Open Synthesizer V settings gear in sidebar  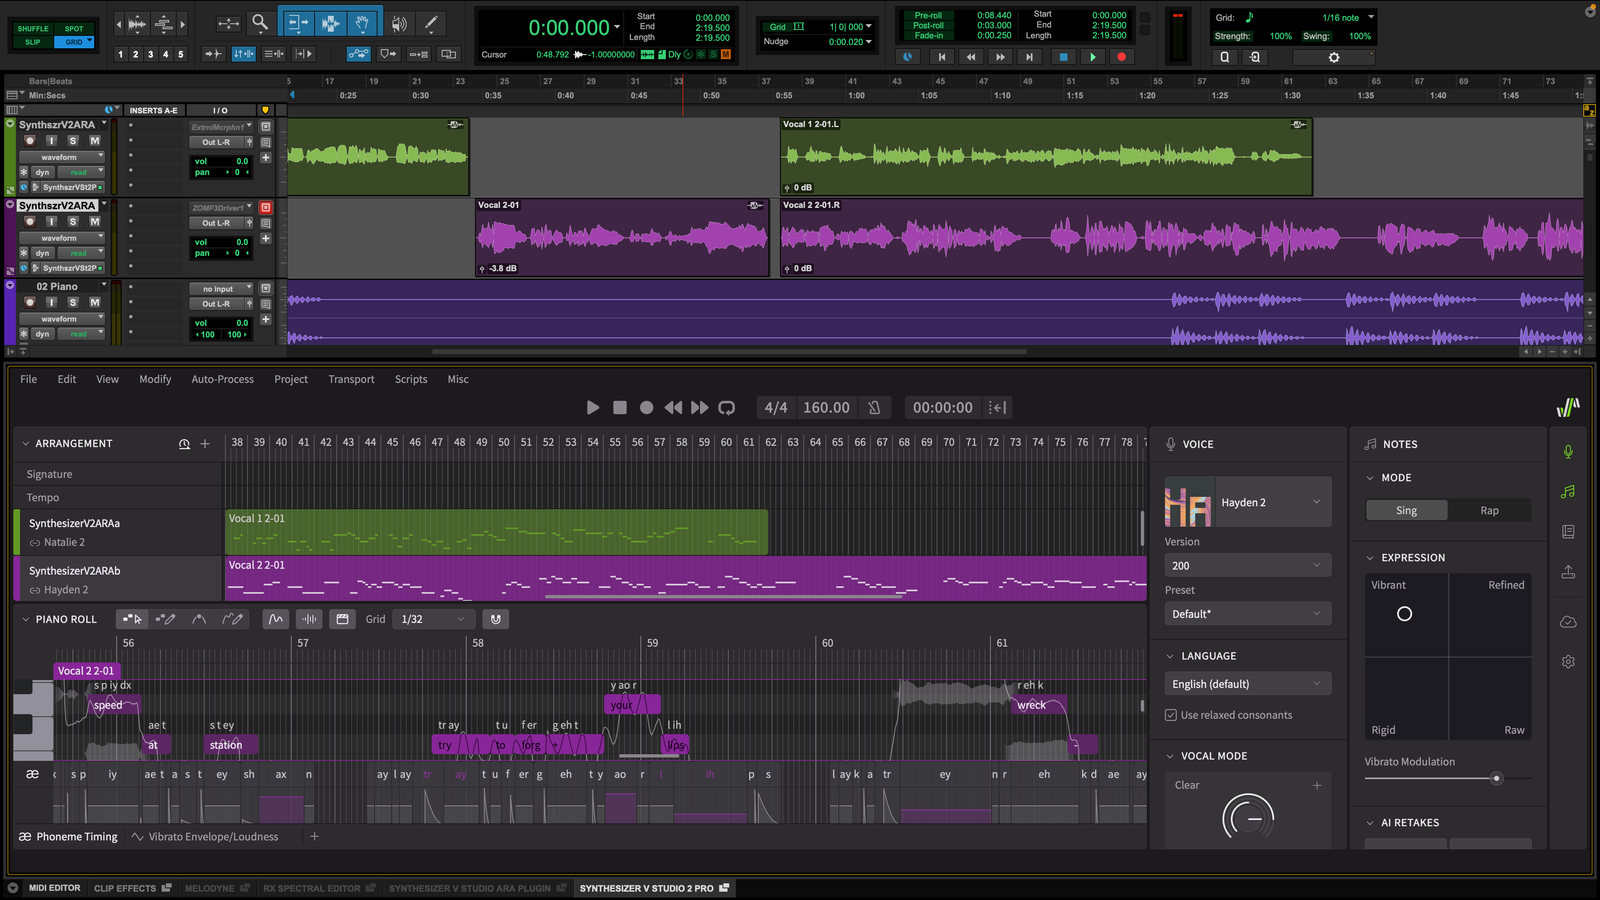1568,661
